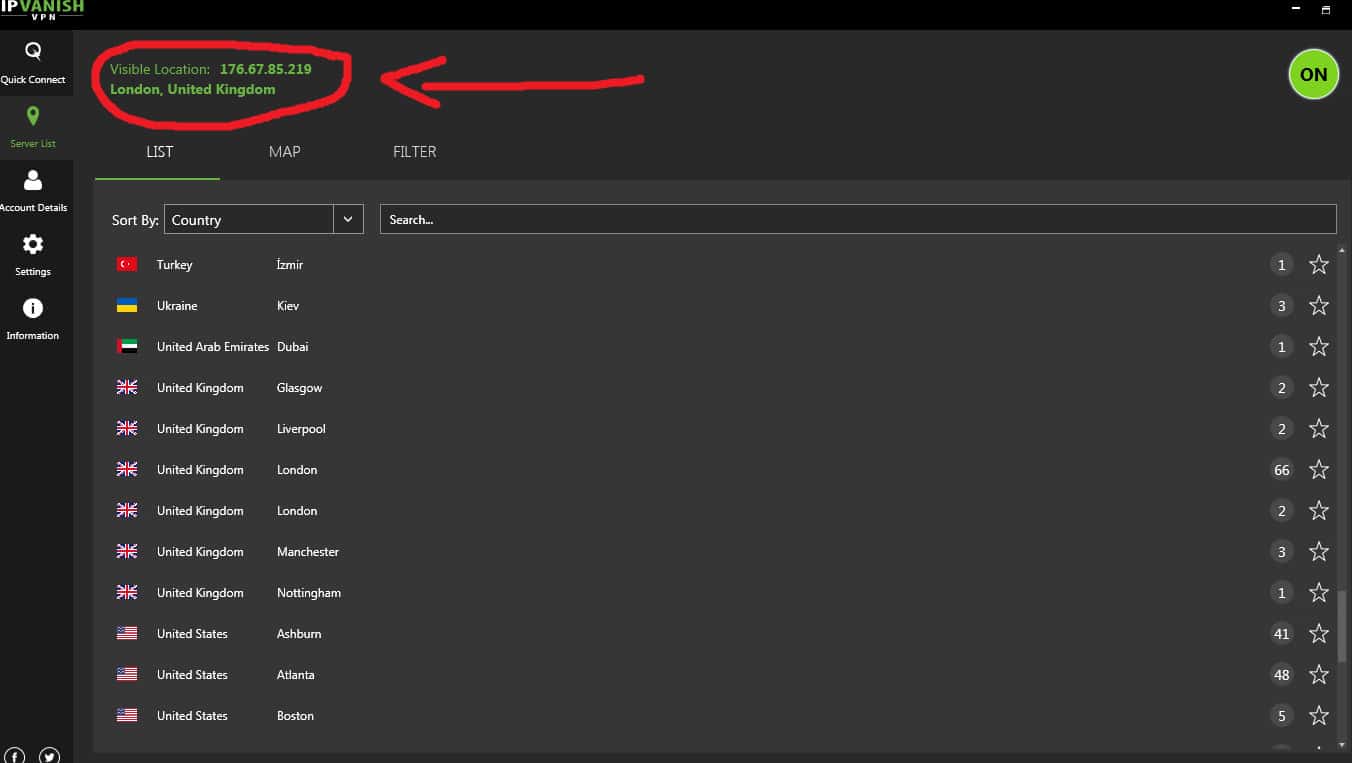Select the city name Kiev
The height and width of the screenshot is (763, 1352).
(288, 306)
